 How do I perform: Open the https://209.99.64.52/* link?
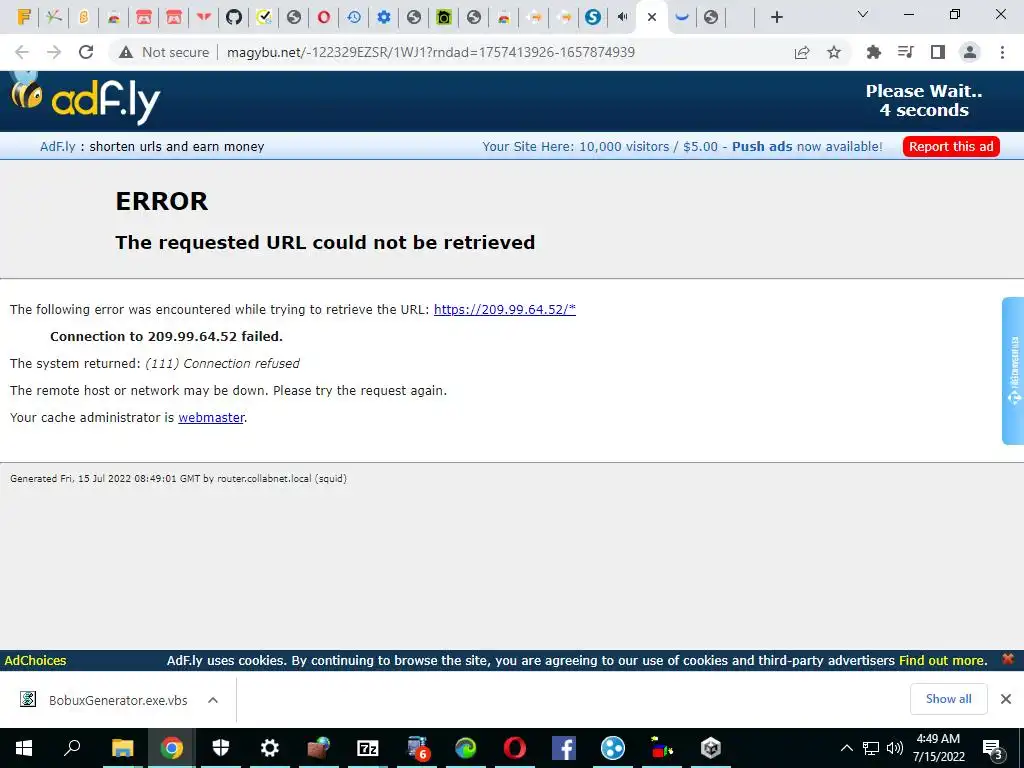click(x=505, y=310)
